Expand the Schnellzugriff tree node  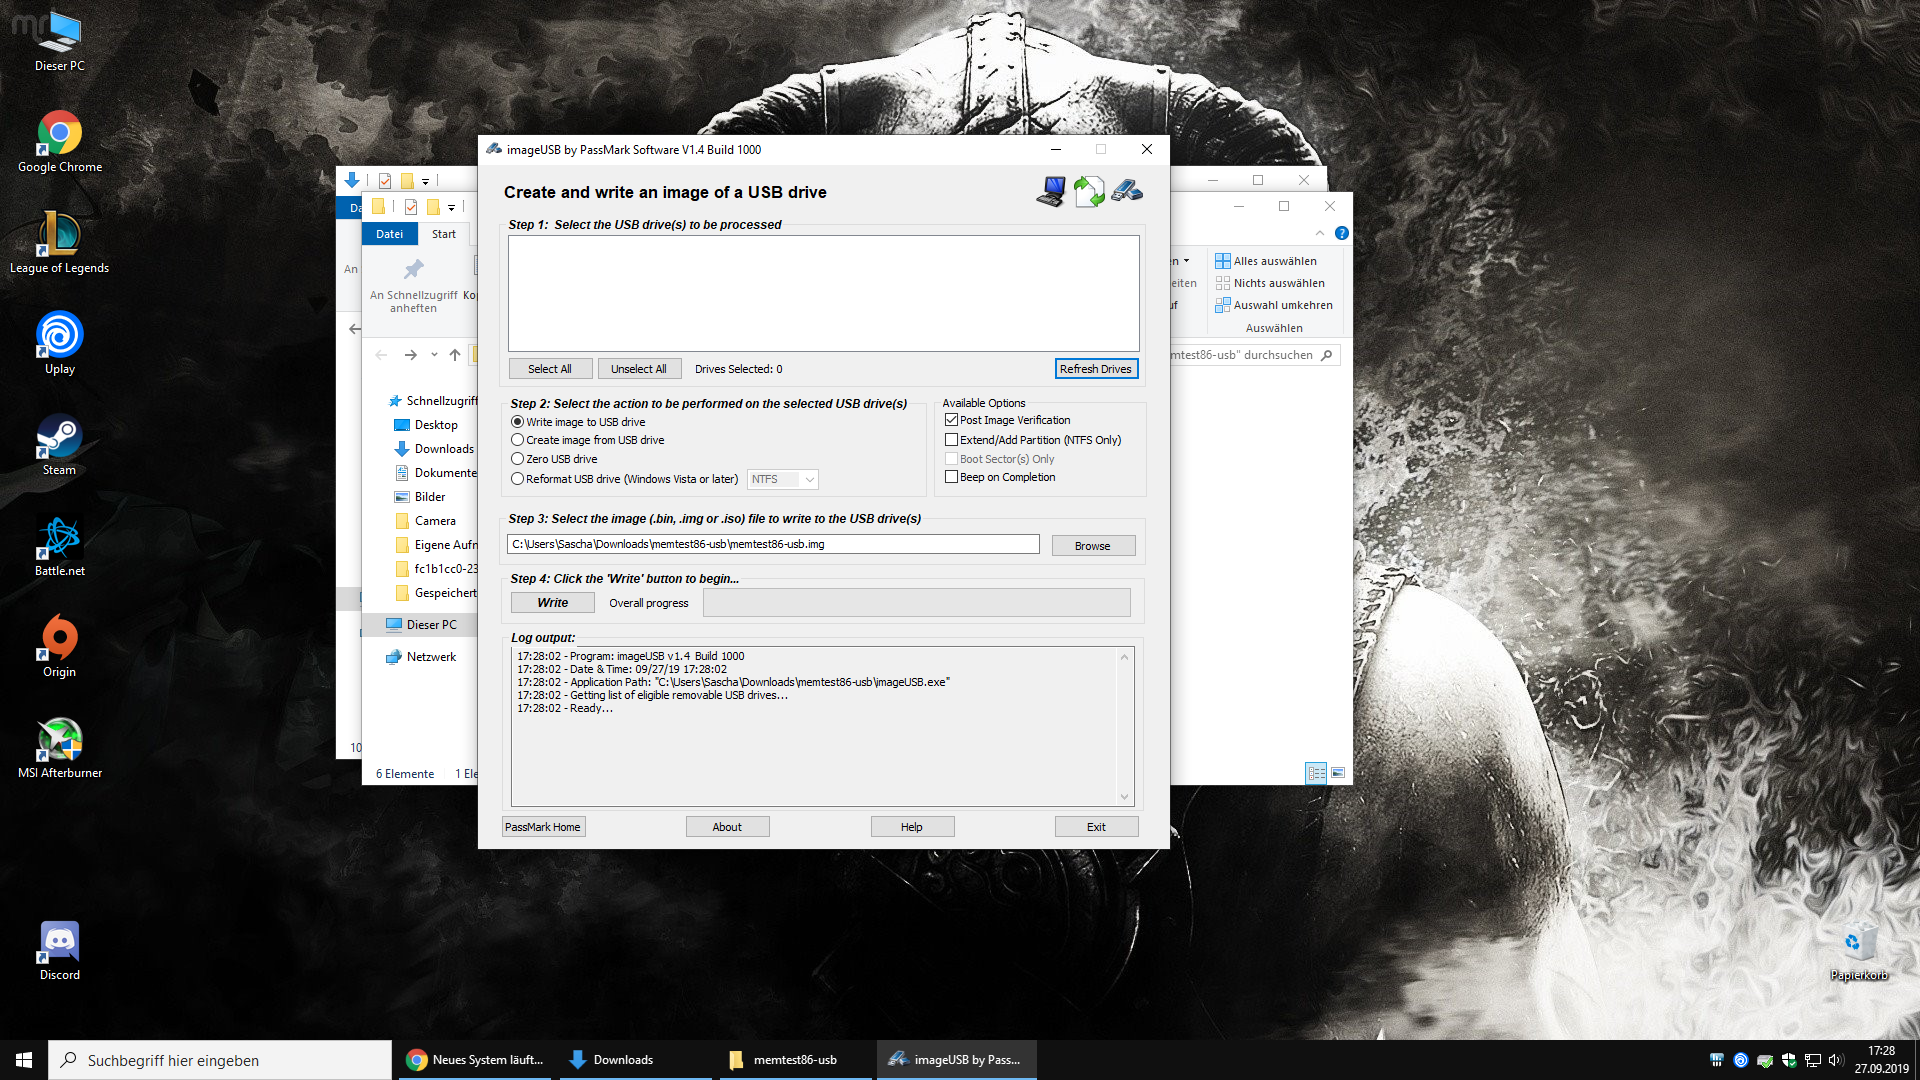pyautogui.click(x=378, y=401)
